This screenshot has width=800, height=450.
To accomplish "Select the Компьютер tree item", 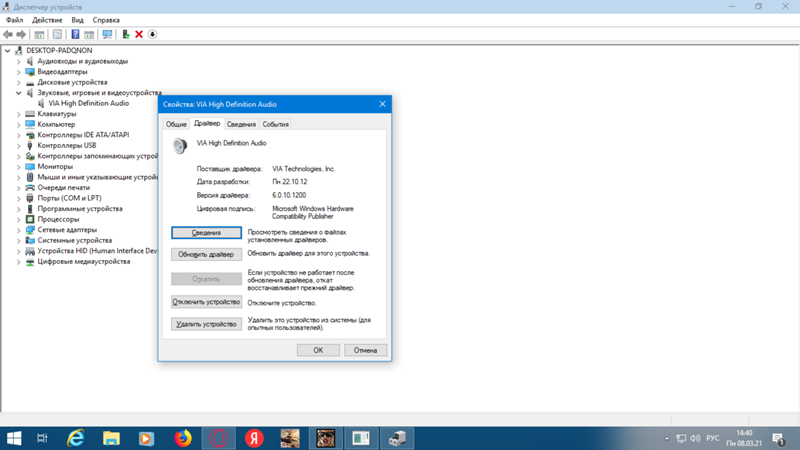I will (56, 124).
